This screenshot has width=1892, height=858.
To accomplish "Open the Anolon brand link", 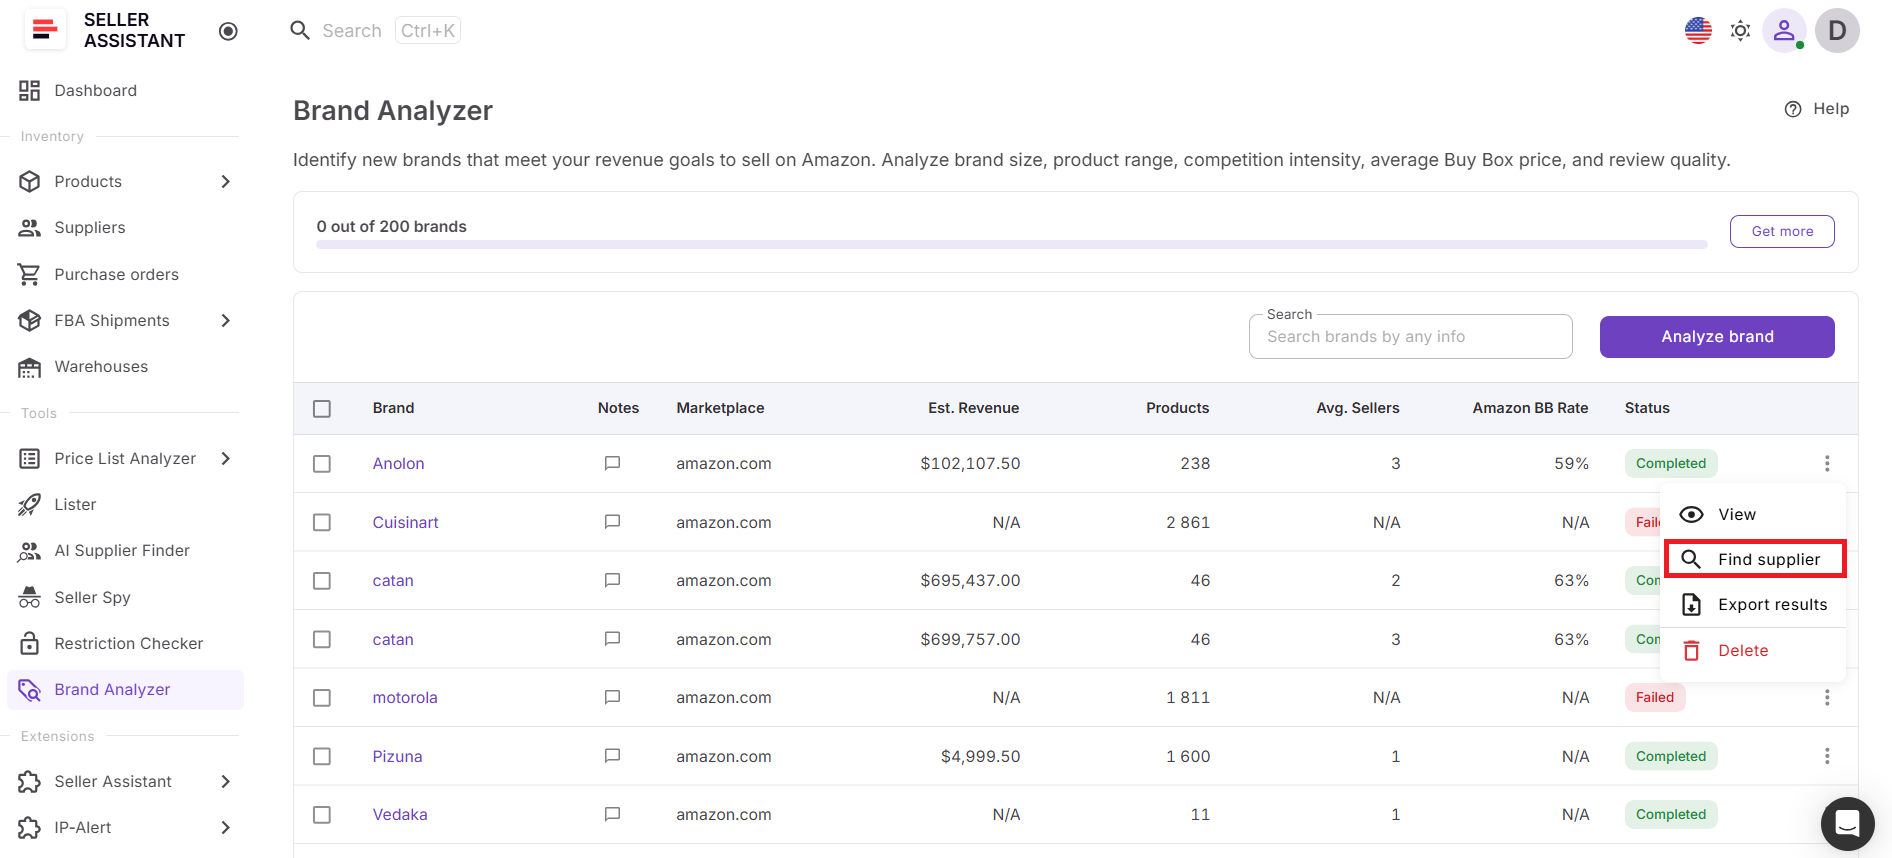I will 398,463.
